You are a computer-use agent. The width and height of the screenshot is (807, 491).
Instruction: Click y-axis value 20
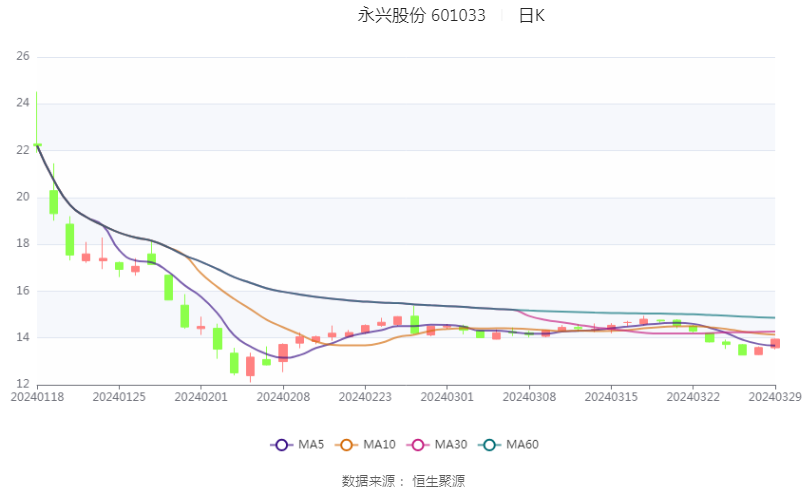tap(23, 197)
